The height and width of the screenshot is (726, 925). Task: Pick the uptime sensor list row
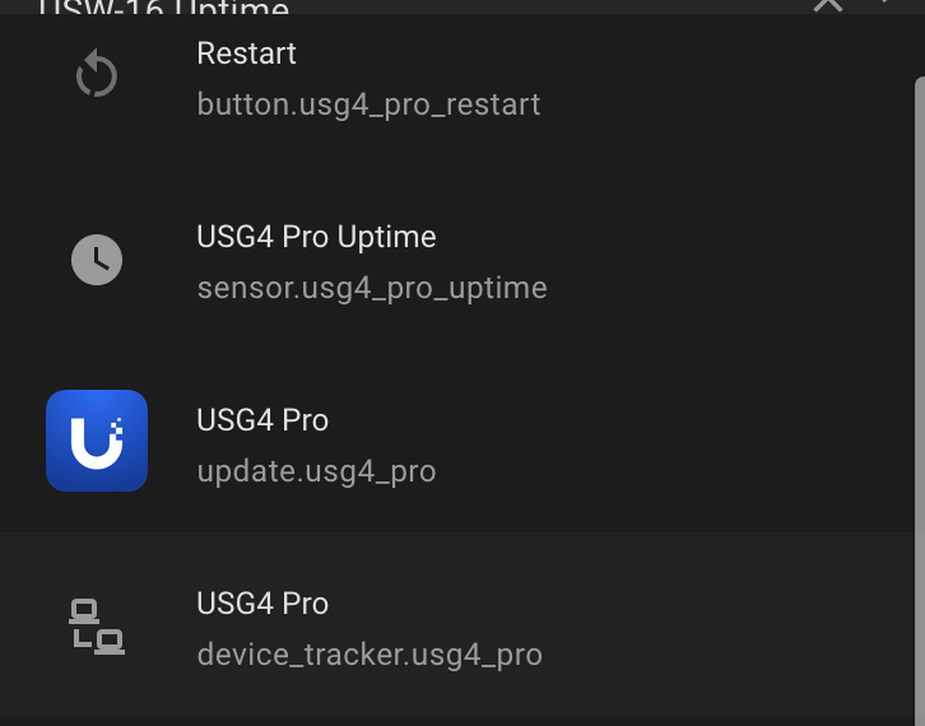tap(457, 257)
